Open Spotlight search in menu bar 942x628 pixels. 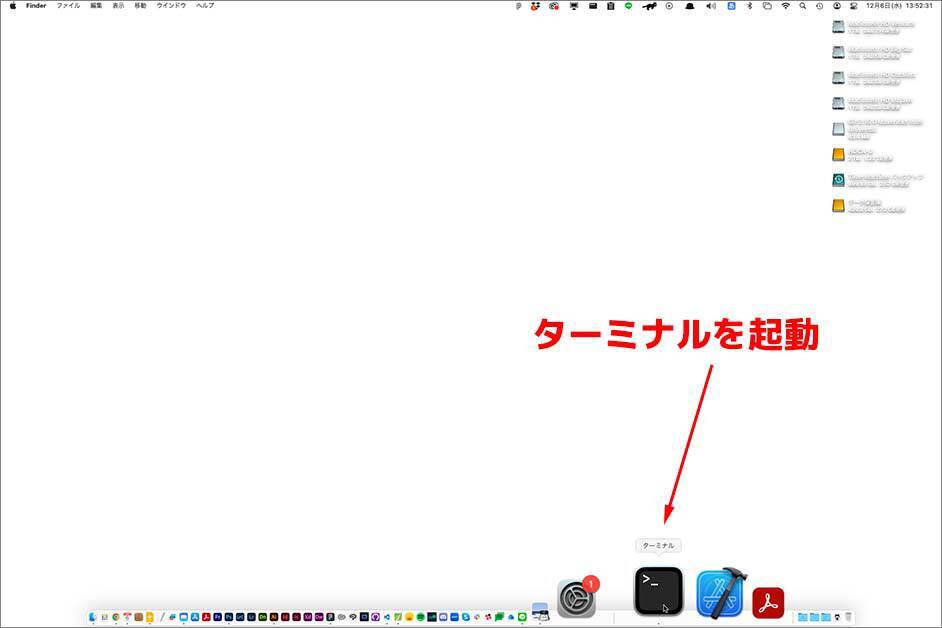click(803, 5)
